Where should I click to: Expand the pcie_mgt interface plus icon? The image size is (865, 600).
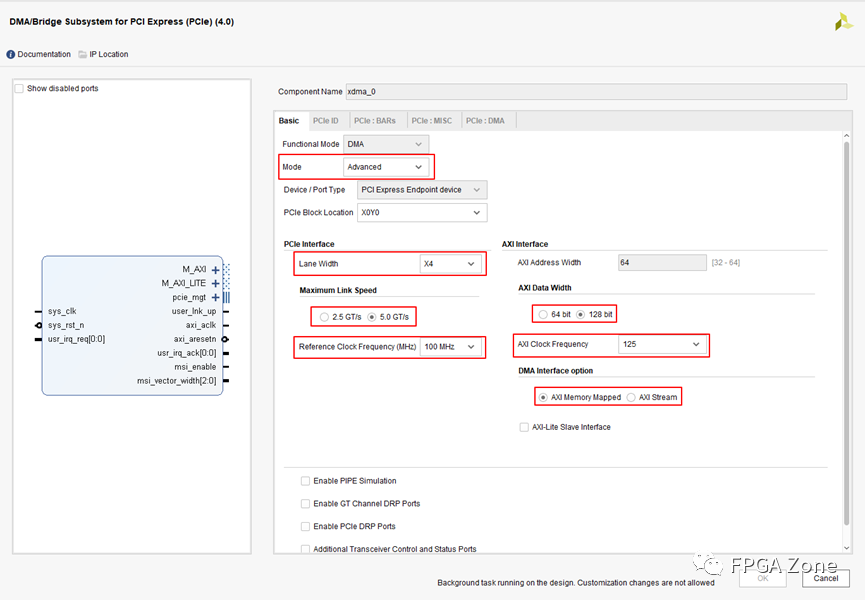pos(215,297)
